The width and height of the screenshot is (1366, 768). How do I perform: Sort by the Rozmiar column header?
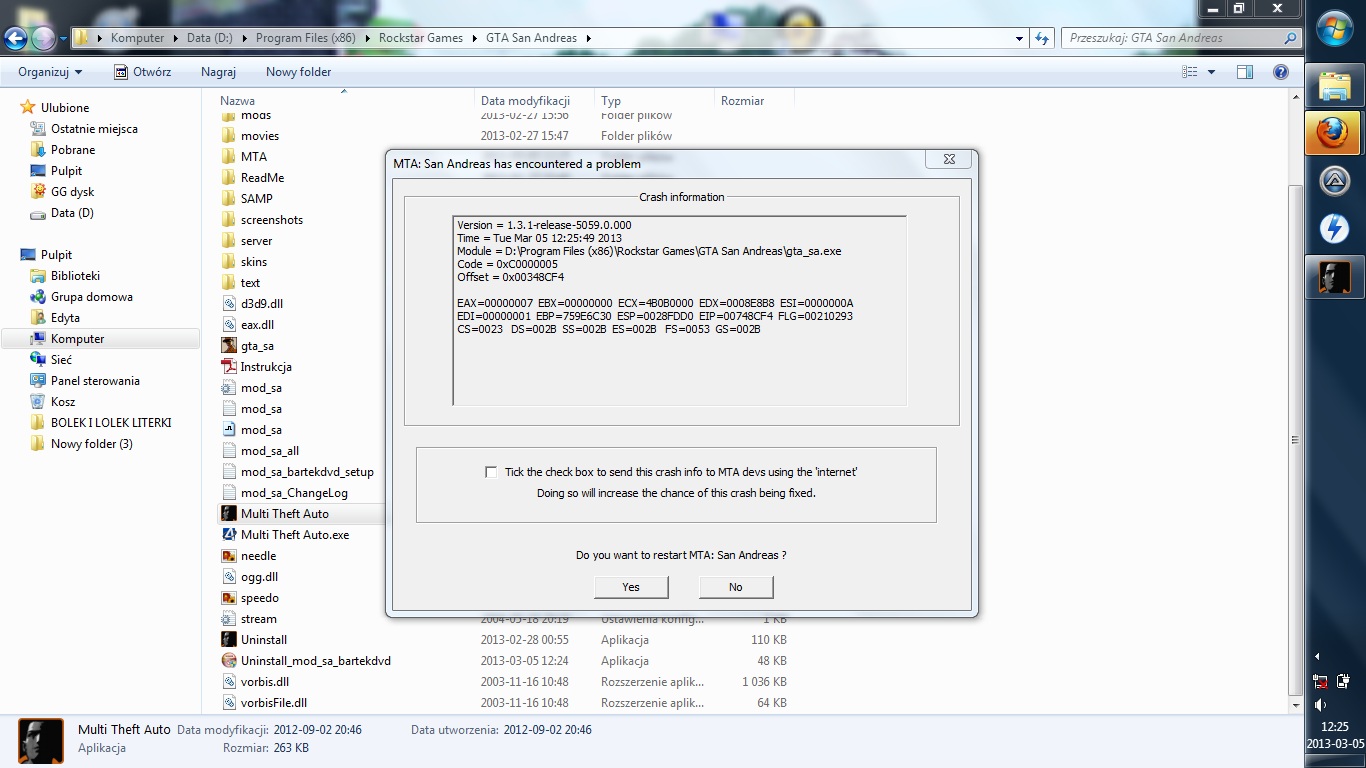tap(754, 100)
